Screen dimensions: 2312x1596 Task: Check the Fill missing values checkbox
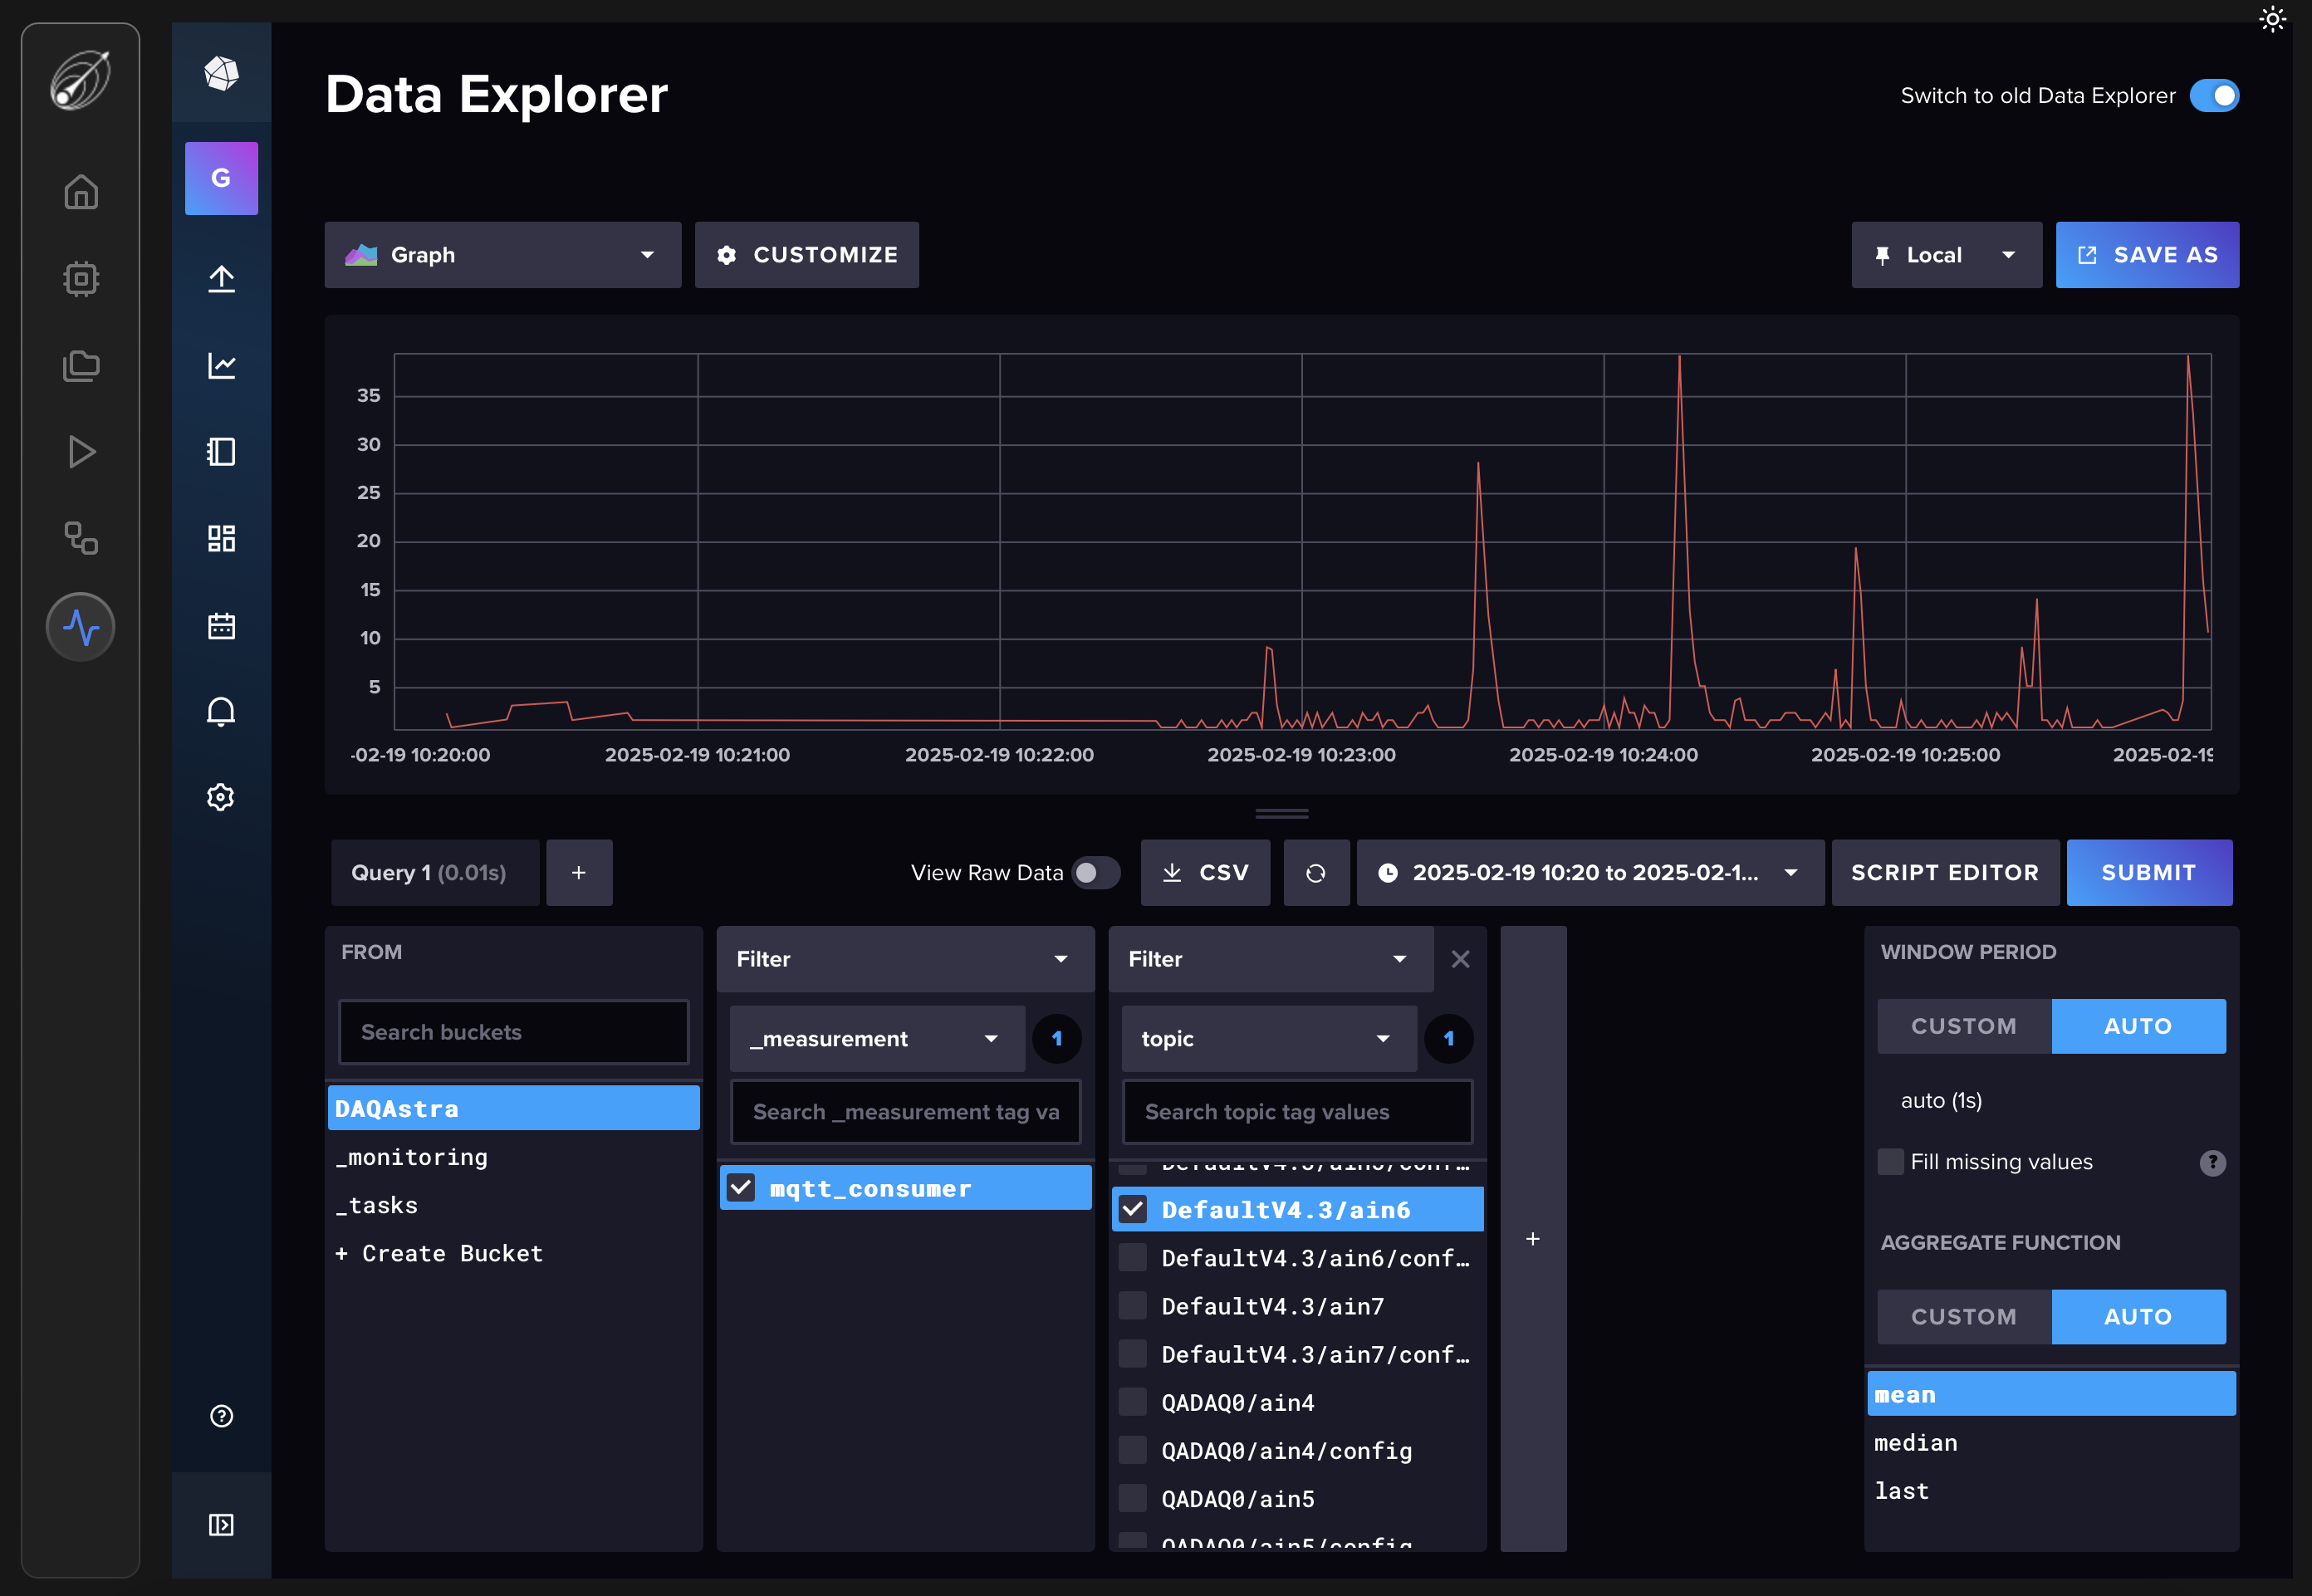point(1890,1162)
